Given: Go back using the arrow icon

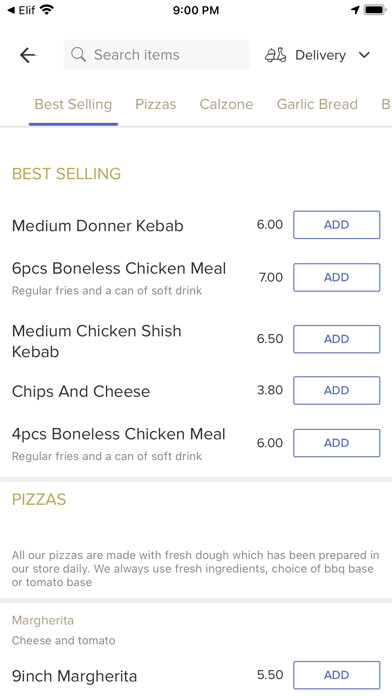Looking at the screenshot, I should pos(28,55).
